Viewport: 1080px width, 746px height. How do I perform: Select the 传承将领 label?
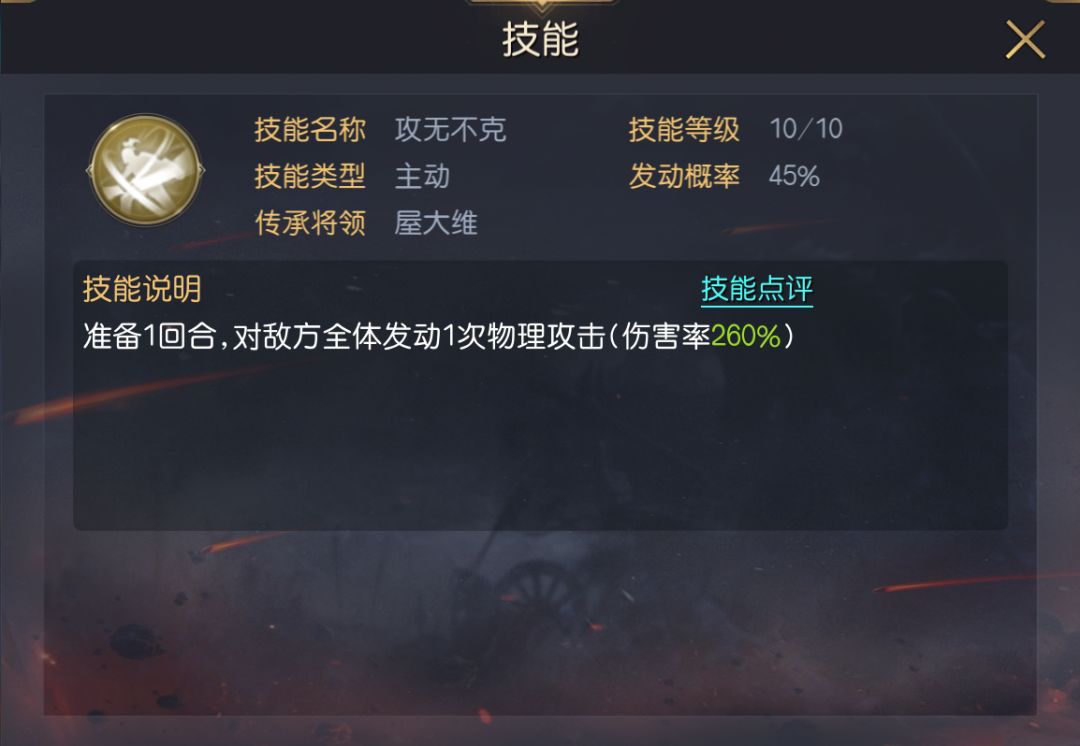point(310,223)
